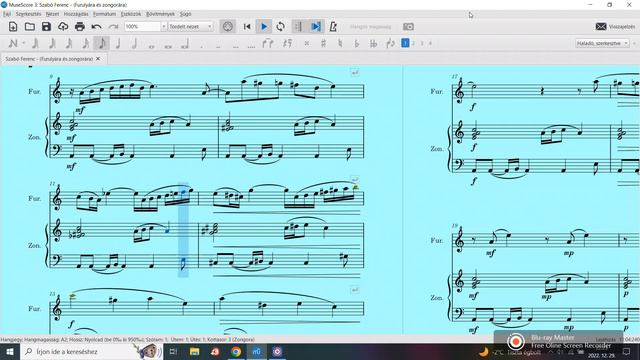
Task: Select the half note duration
Action: click(x=134, y=43)
